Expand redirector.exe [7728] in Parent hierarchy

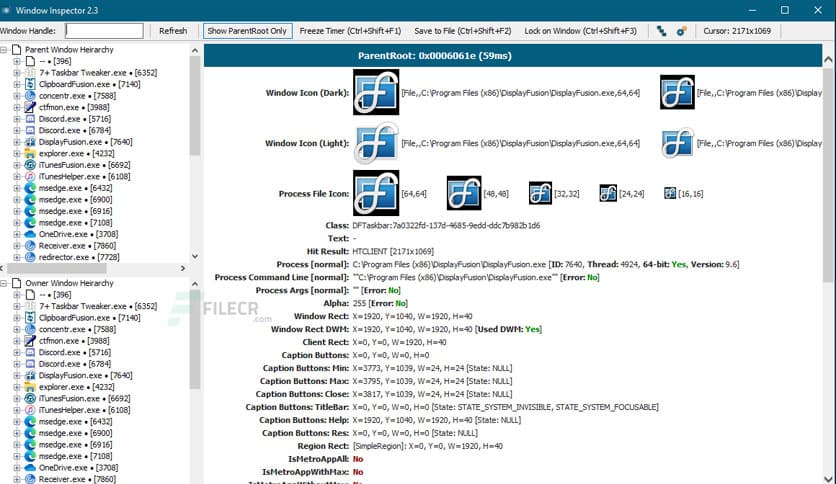click(17, 257)
